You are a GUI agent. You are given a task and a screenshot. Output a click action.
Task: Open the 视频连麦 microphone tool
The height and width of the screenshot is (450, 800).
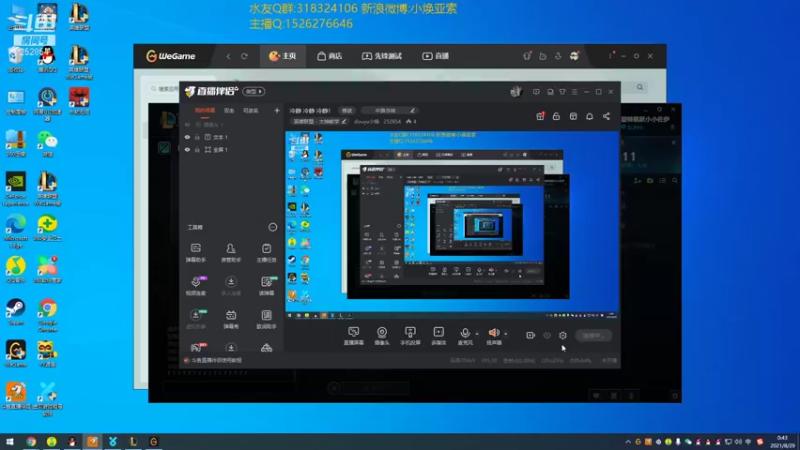tap(195, 286)
